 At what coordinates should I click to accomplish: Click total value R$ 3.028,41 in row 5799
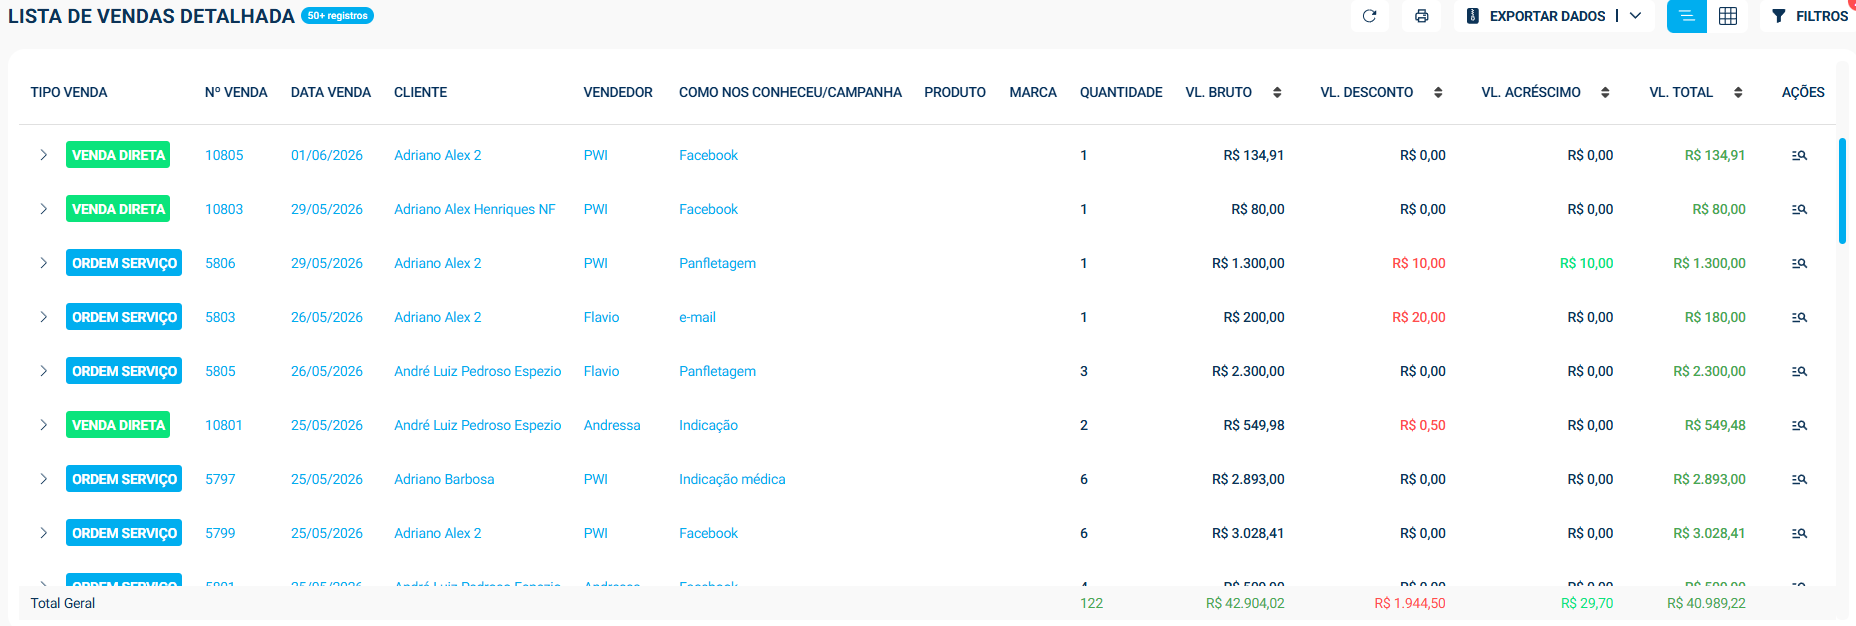click(x=1709, y=533)
